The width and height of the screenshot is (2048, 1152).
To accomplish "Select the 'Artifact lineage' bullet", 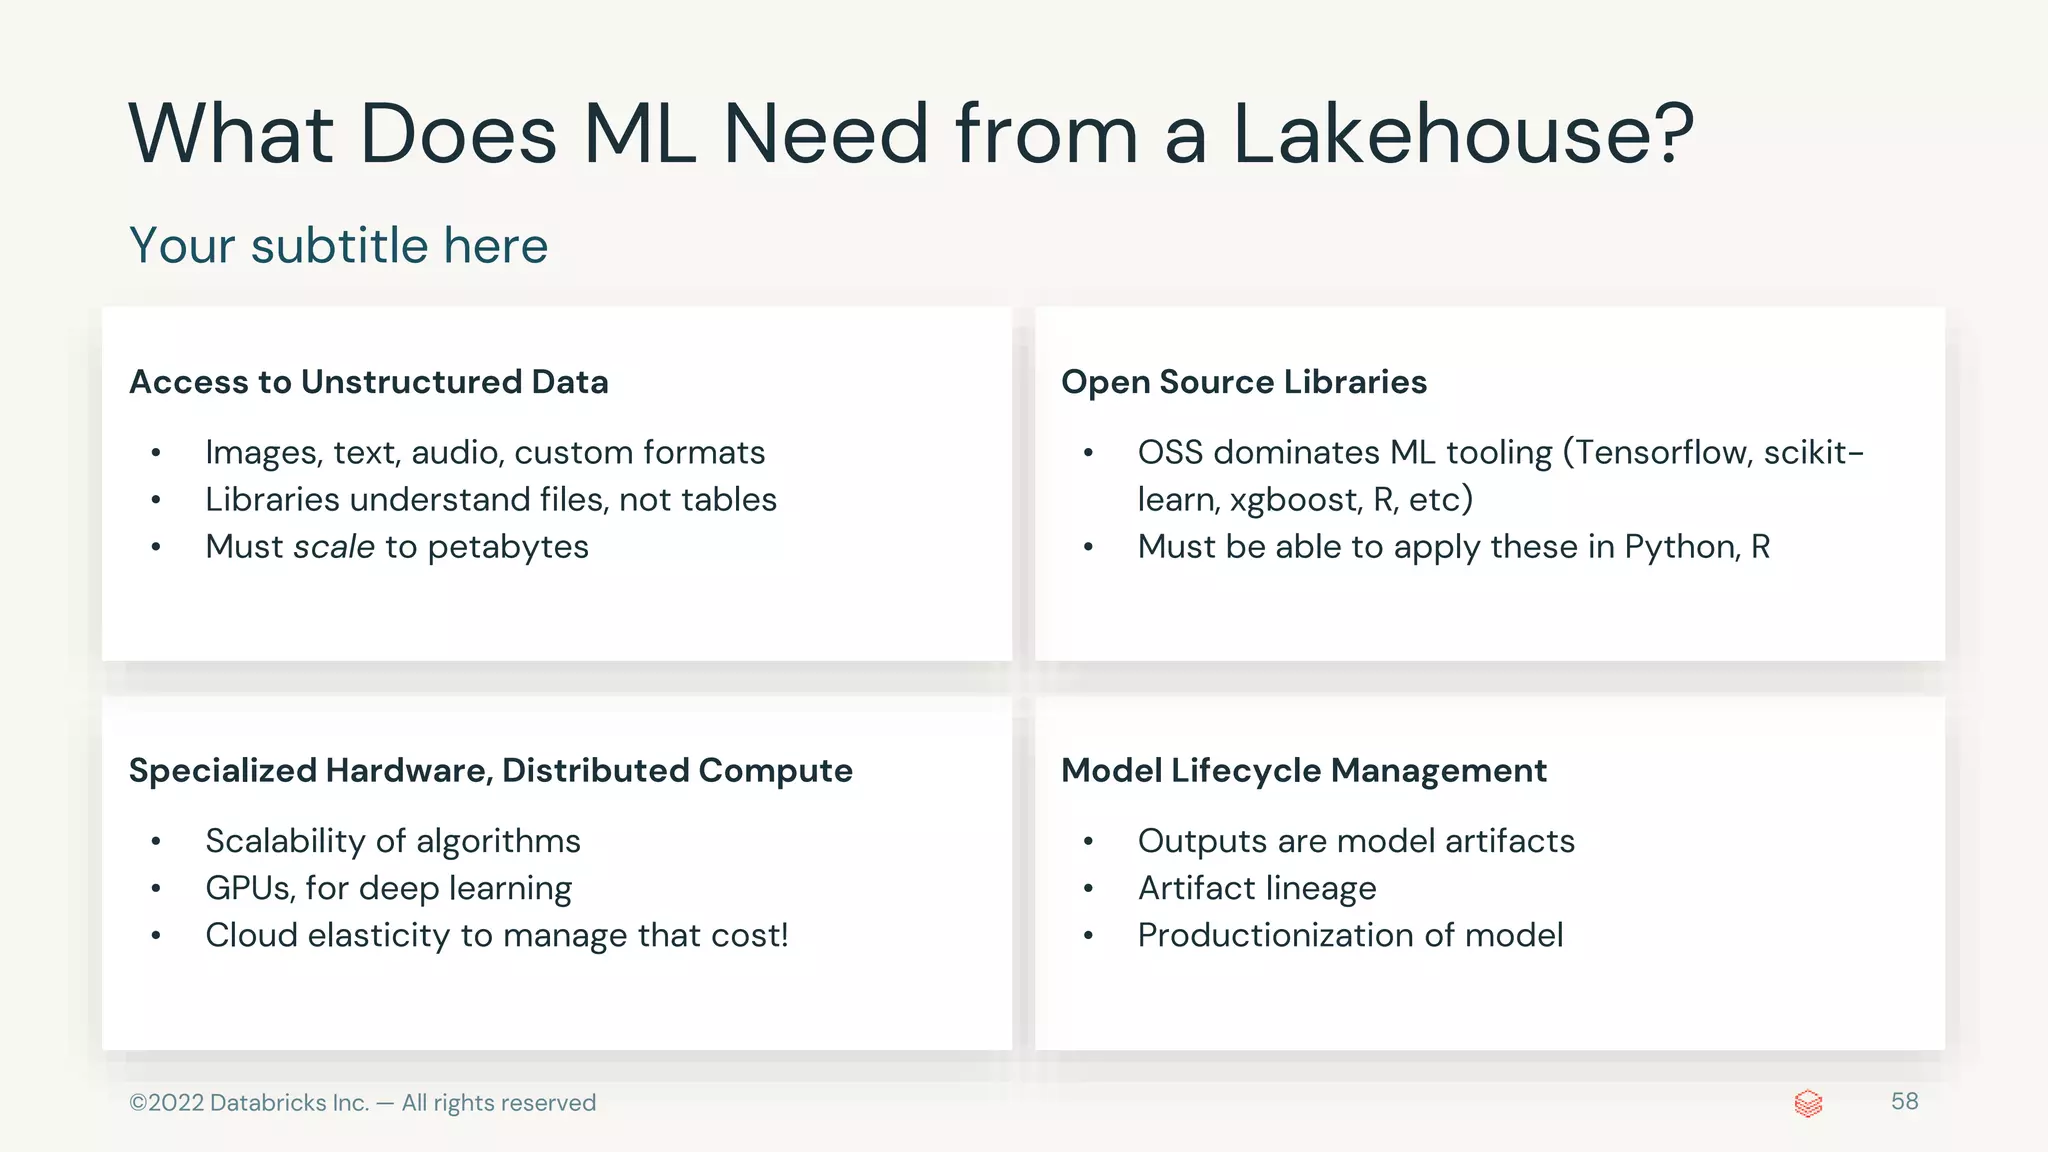I will 1257,888.
